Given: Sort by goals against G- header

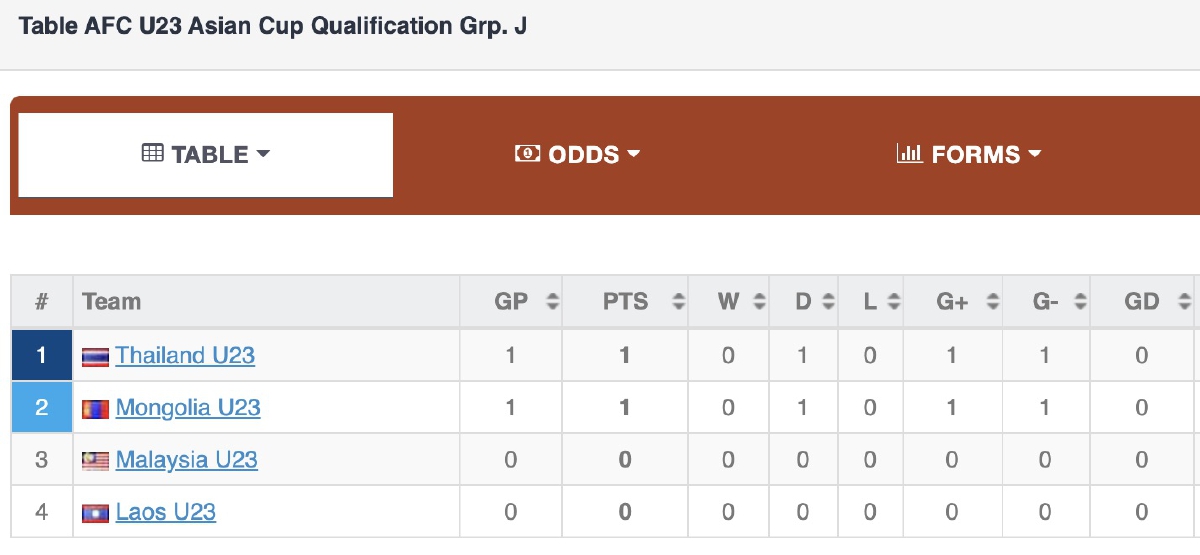Looking at the screenshot, I should [1045, 302].
